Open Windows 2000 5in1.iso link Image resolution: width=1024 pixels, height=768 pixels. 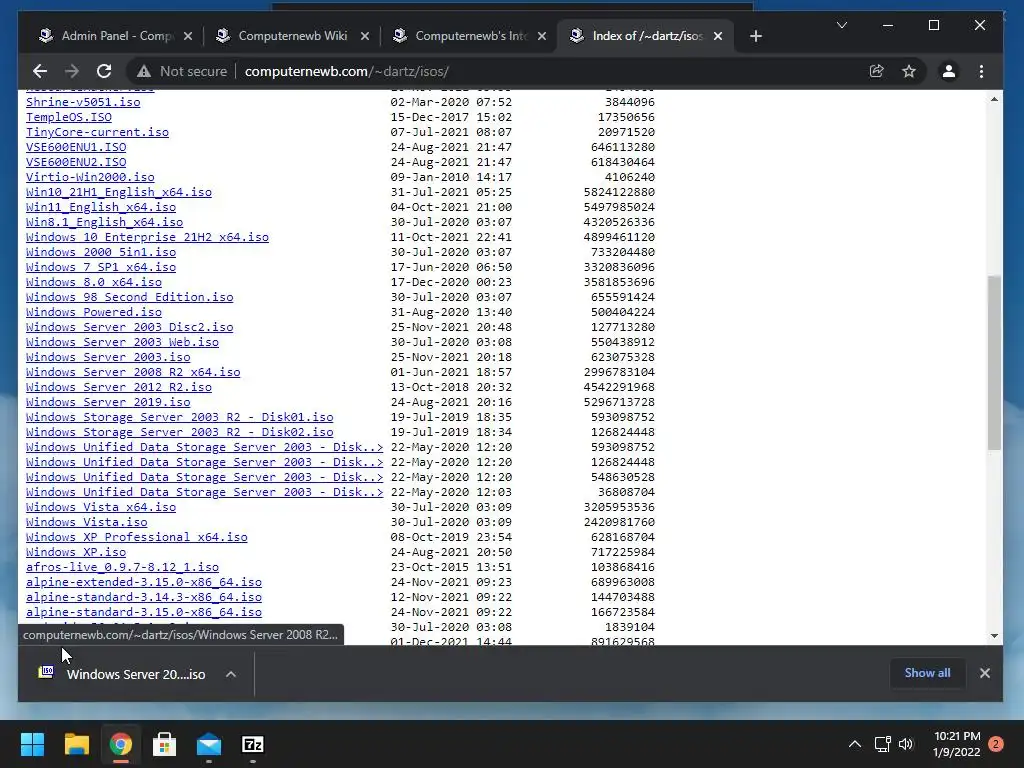pos(101,252)
